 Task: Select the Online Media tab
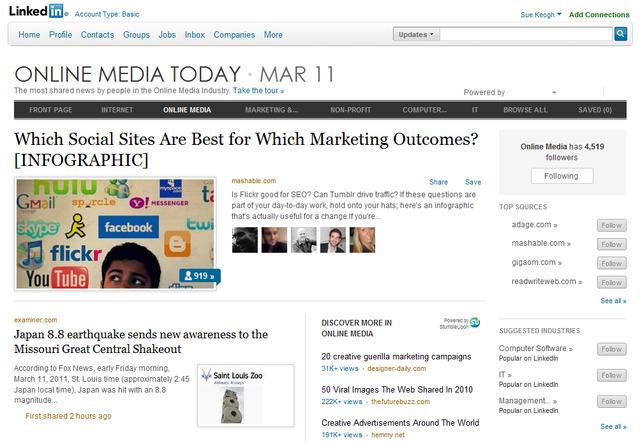187,110
